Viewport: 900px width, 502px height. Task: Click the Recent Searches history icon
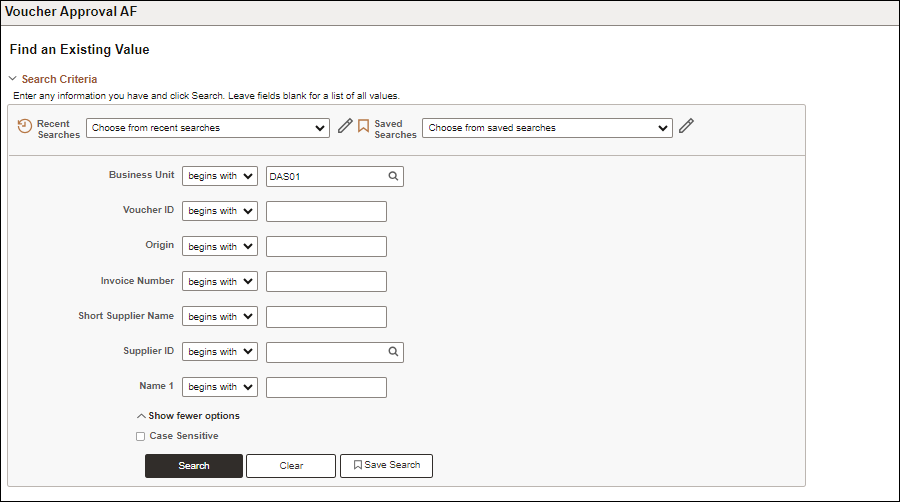pyautogui.click(x=25, y=126)
